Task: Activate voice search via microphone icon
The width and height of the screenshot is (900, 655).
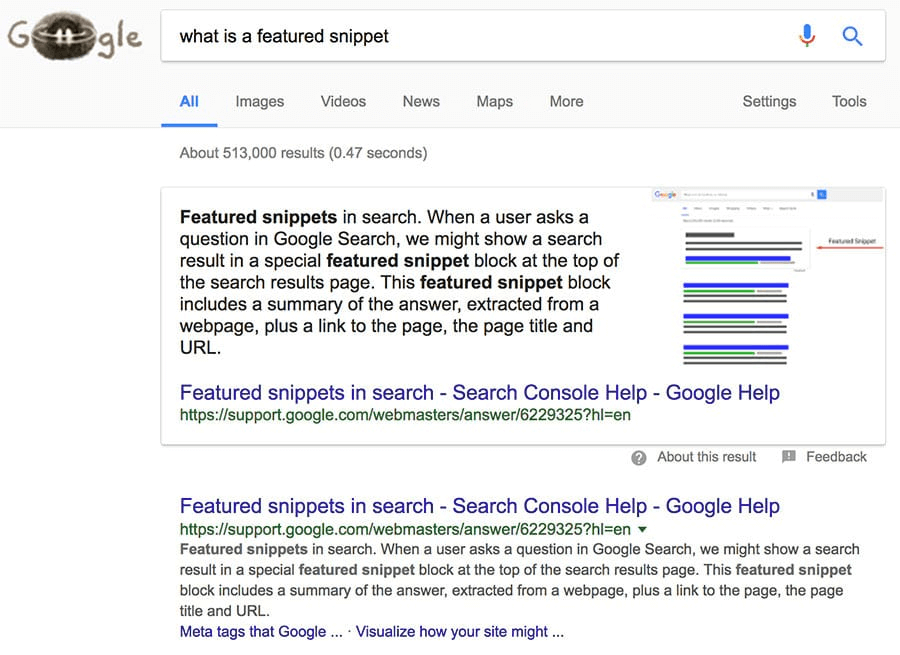Action: click(807, 35)
